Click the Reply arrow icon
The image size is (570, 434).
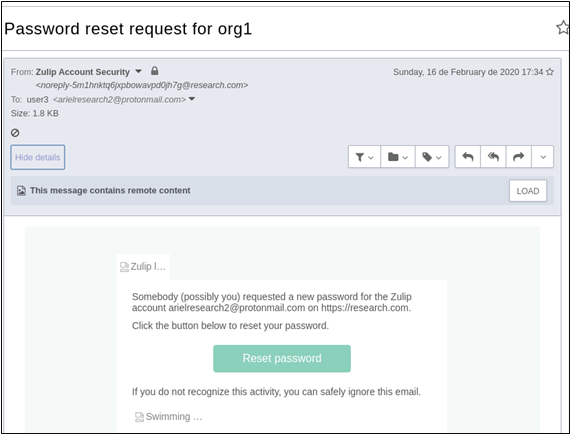(x=467, y=157)
